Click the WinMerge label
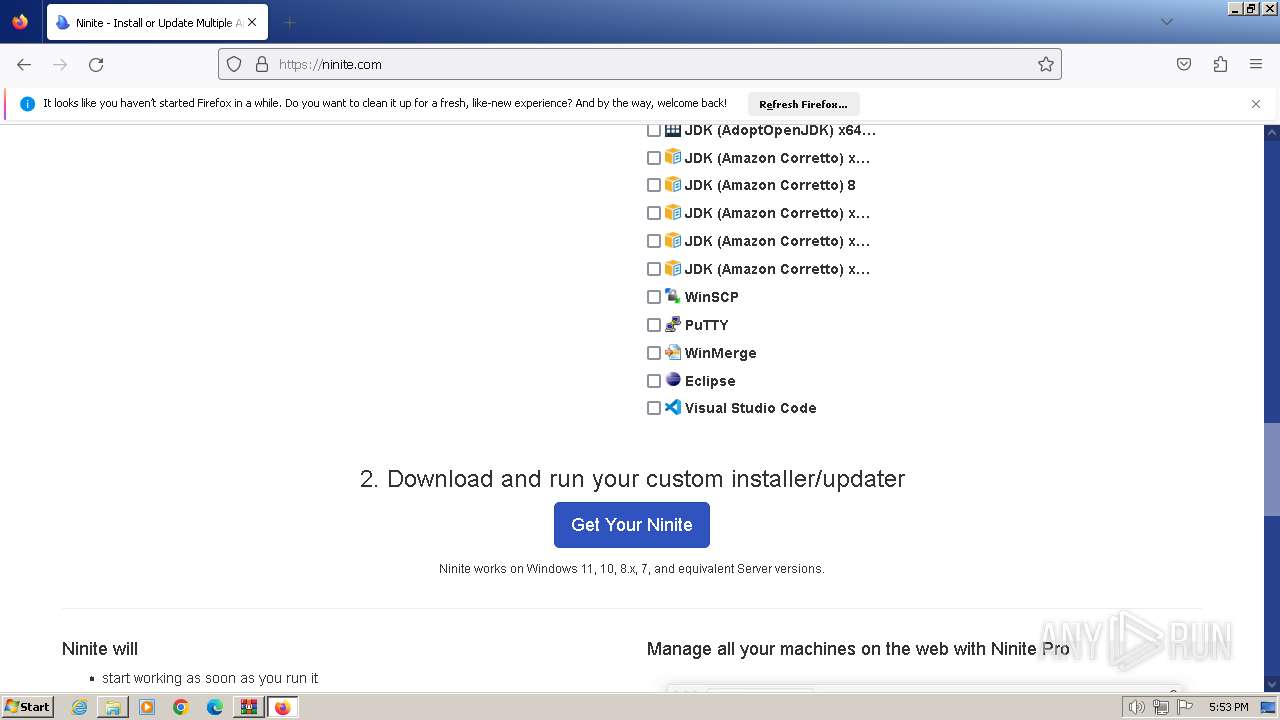This screenshot has height=720, width=1280. tap(720, 353)
